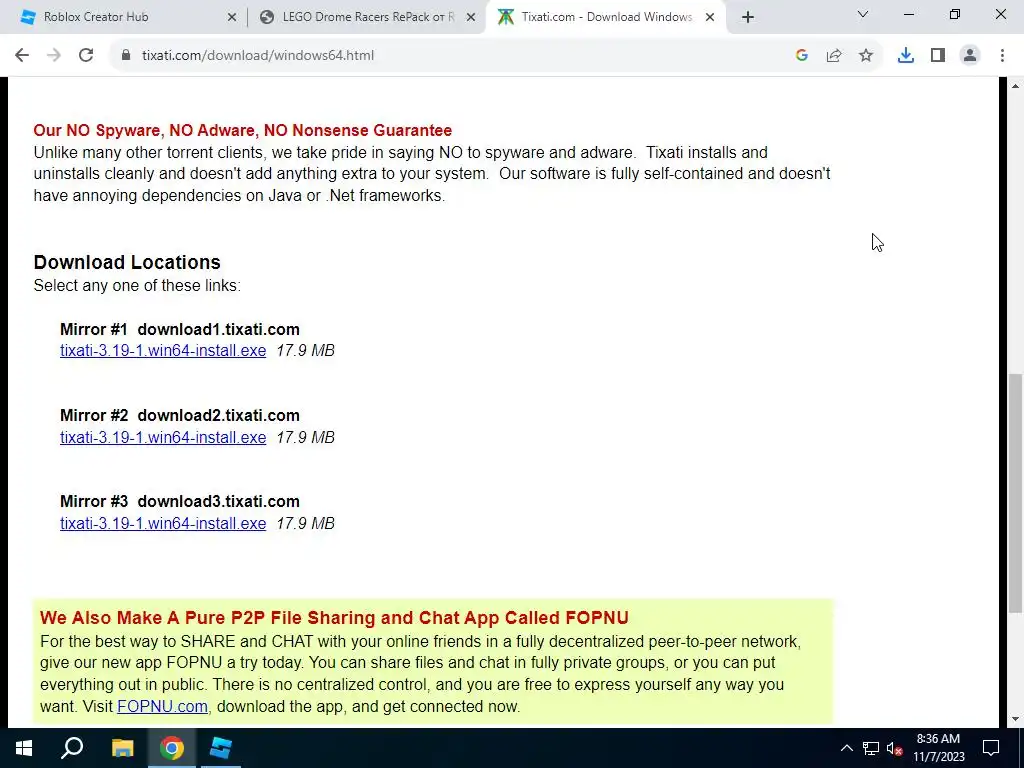Open the Windows Start menu
Viewport: 1024px width, 768px height.
tap(24, 748)
